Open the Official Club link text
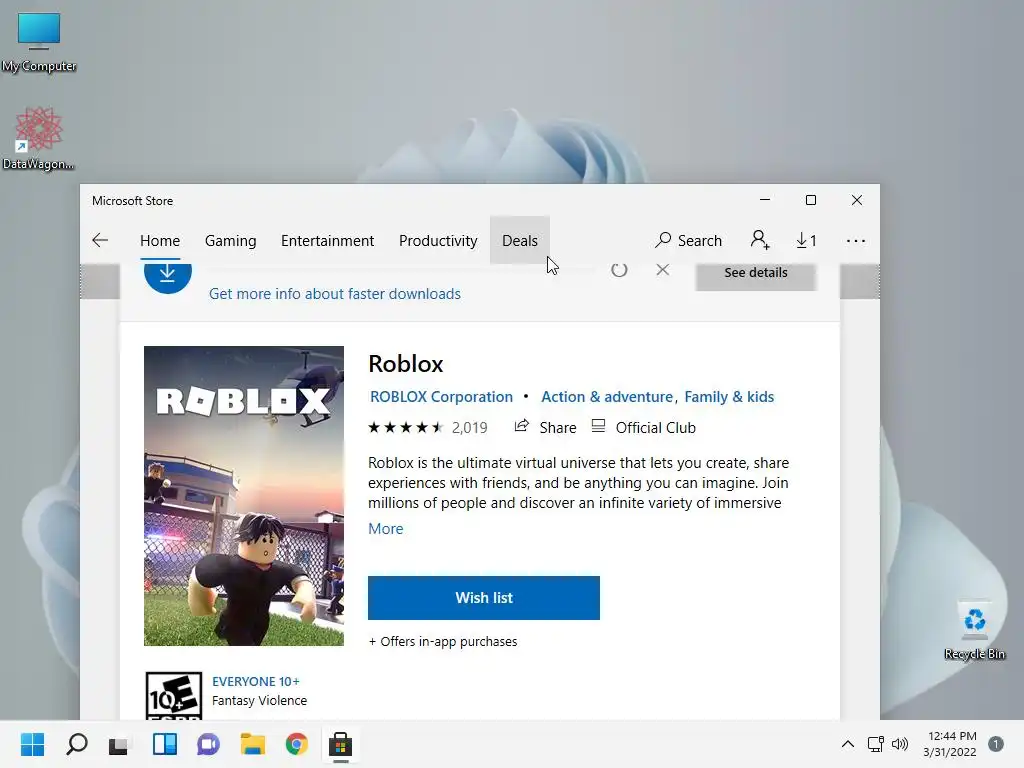1024x768 pixels. [x=656, y=428]
